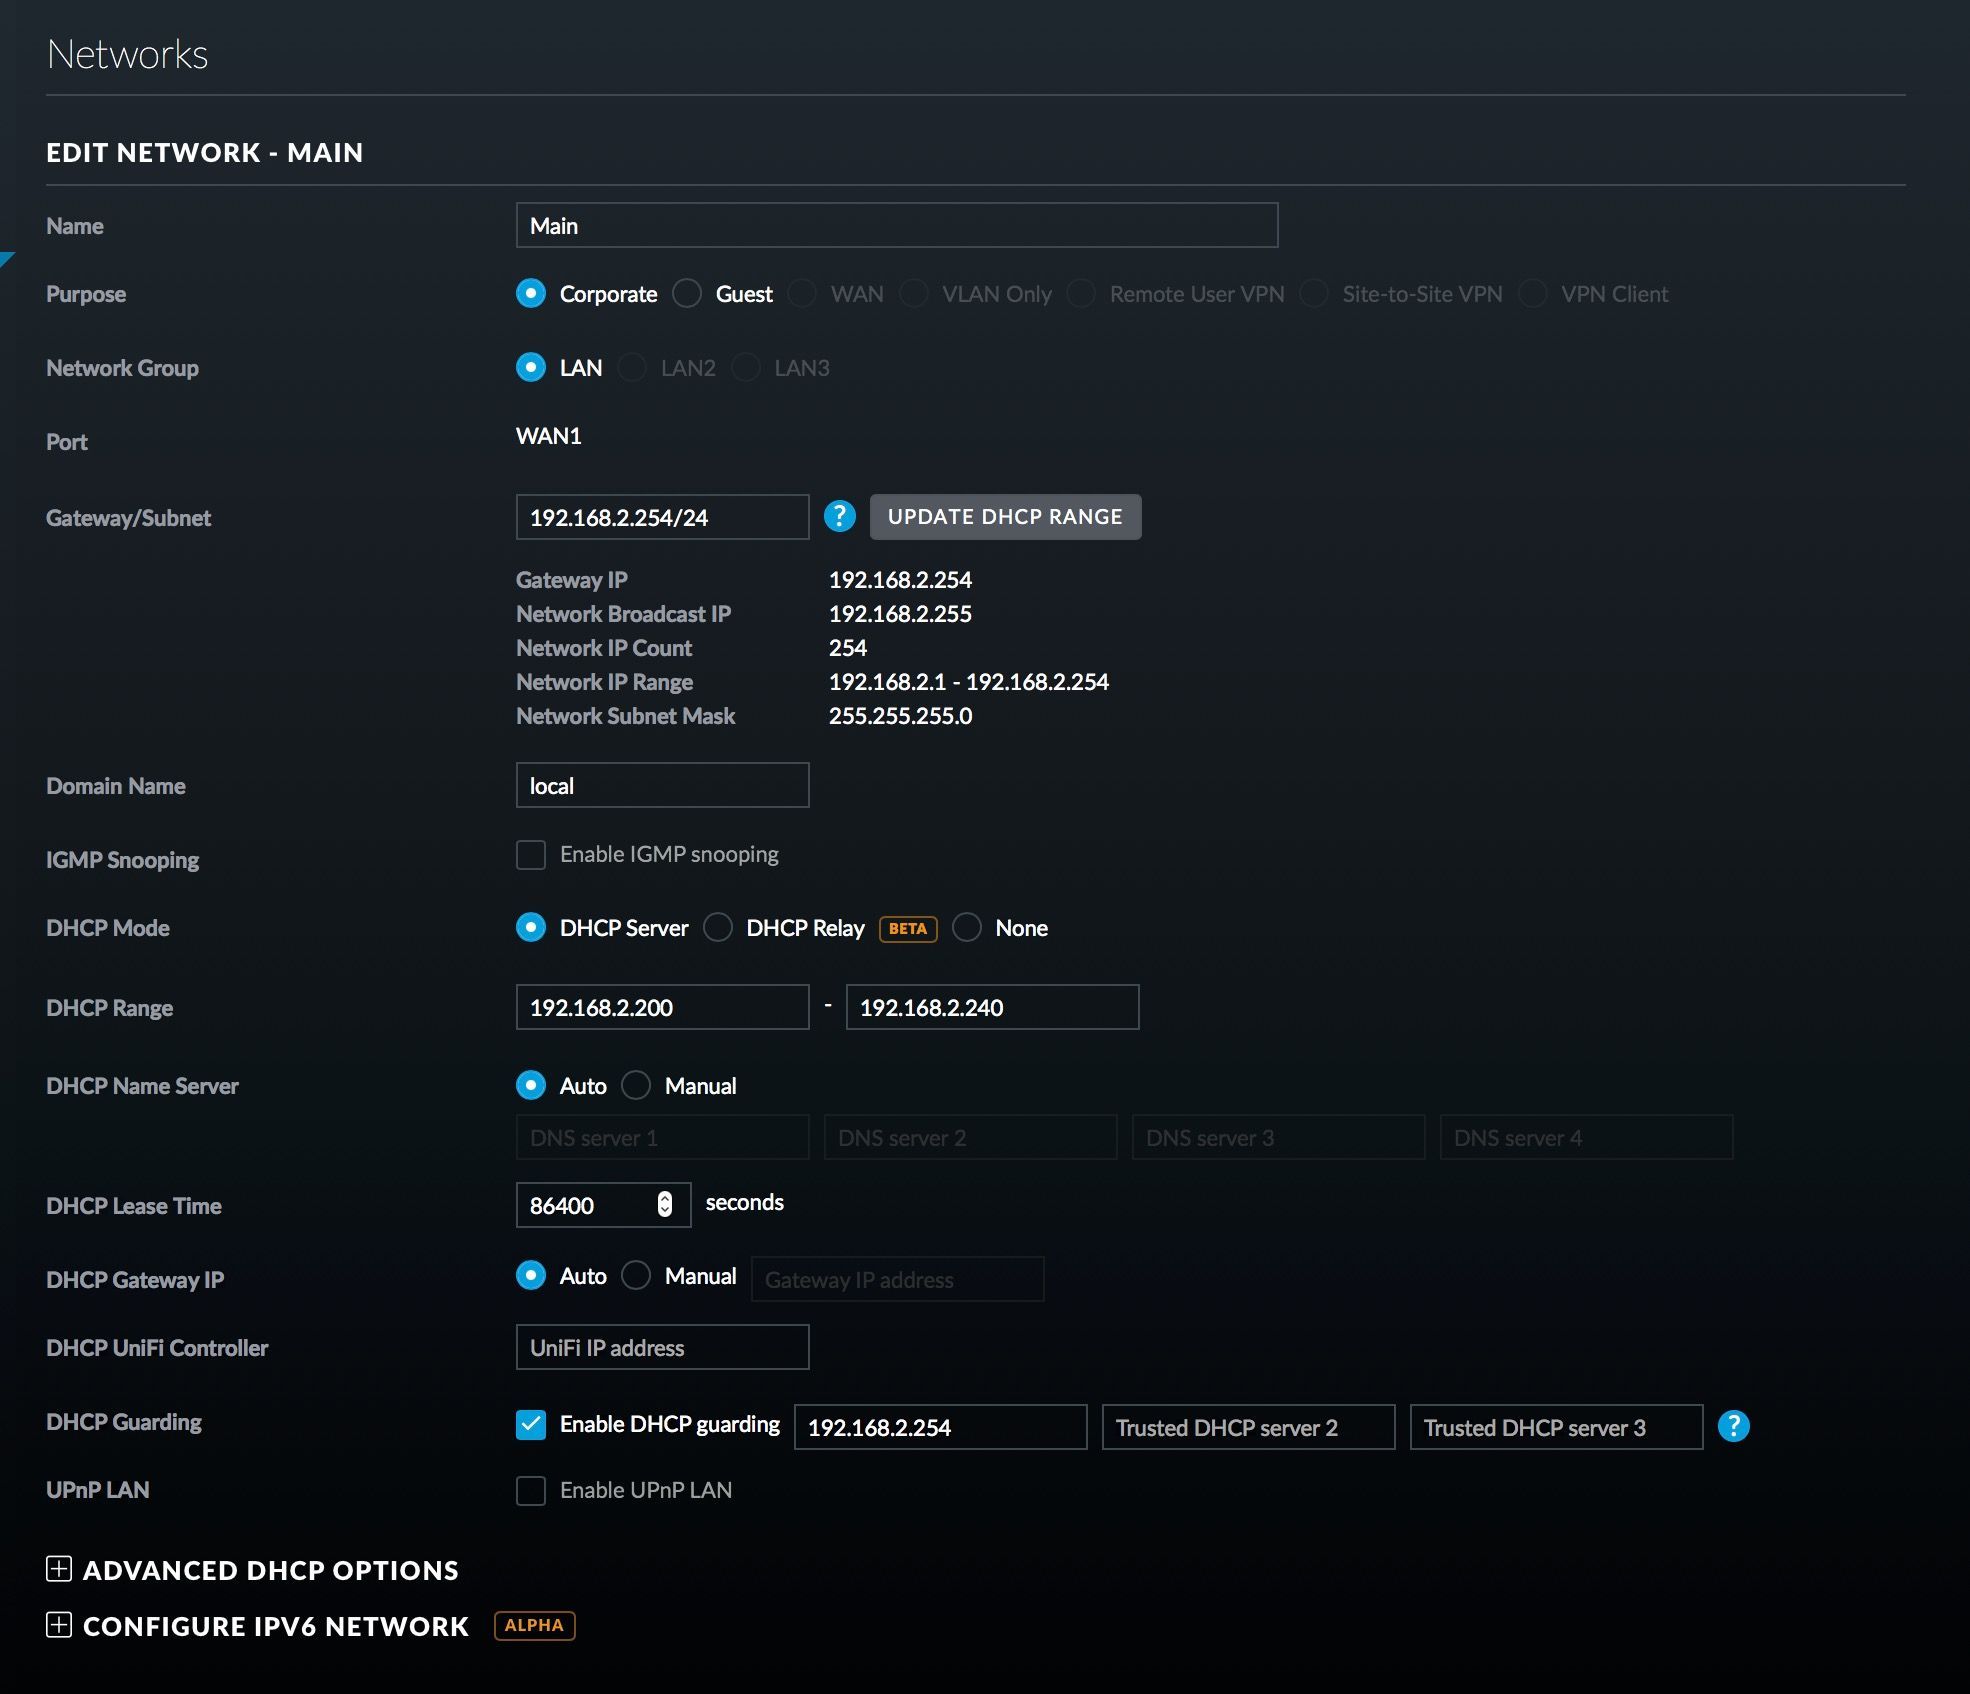Choose Manual for DHCP Gateway IP
The width and height of the screenshot is (1970, 1694).
636,1276
